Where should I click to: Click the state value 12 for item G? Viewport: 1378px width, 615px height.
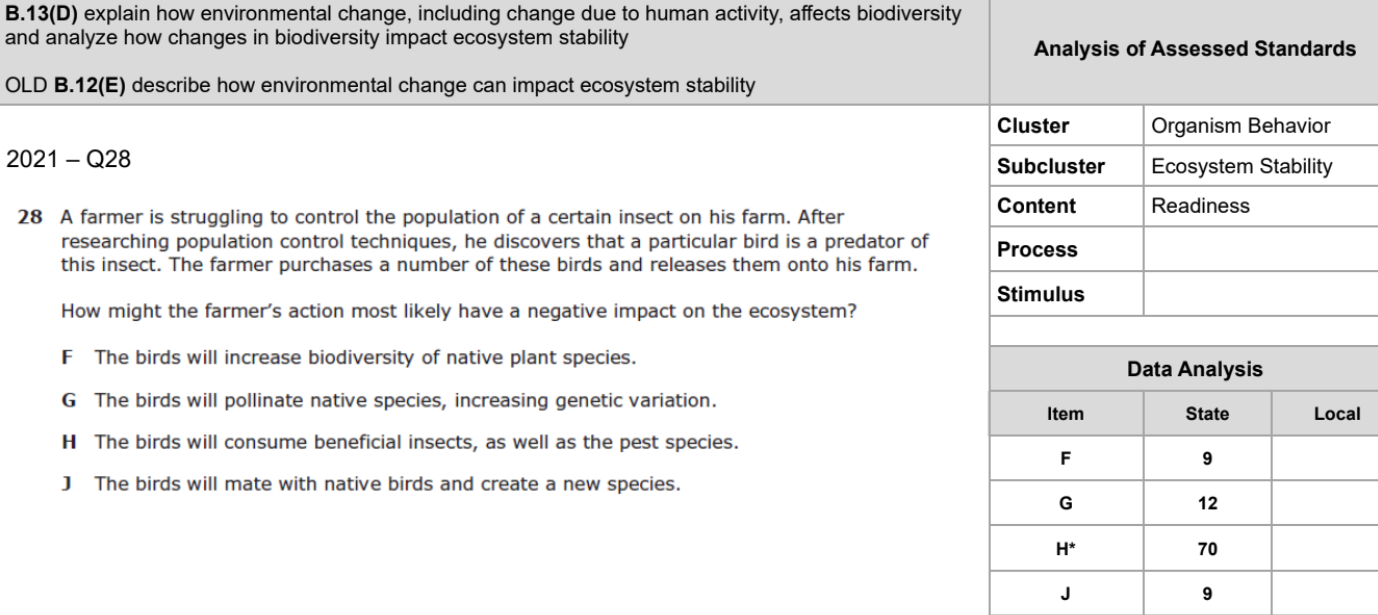tap(1207, 503)
